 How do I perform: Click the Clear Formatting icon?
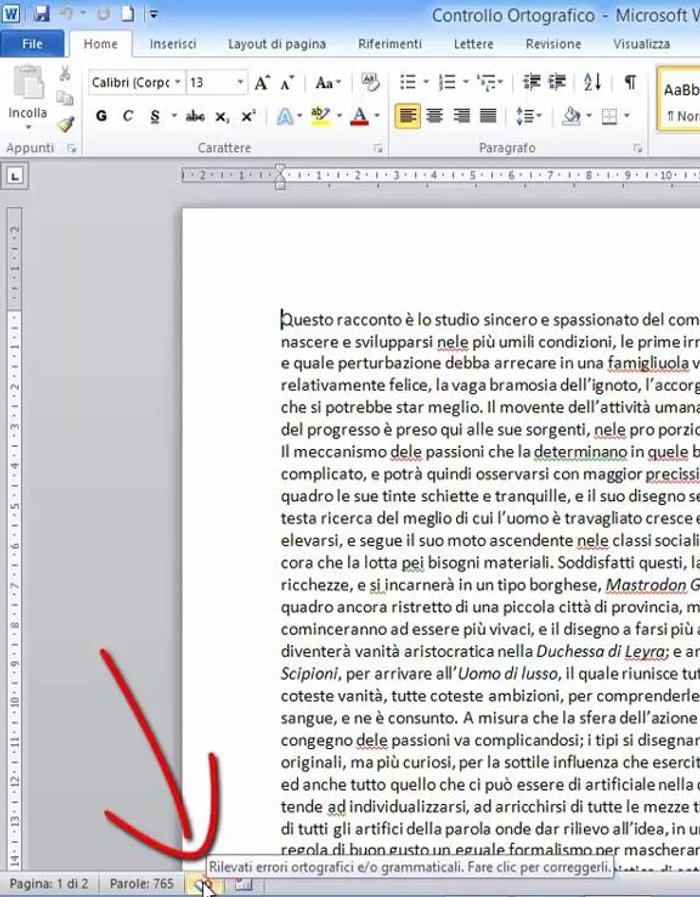coord(371,83)
